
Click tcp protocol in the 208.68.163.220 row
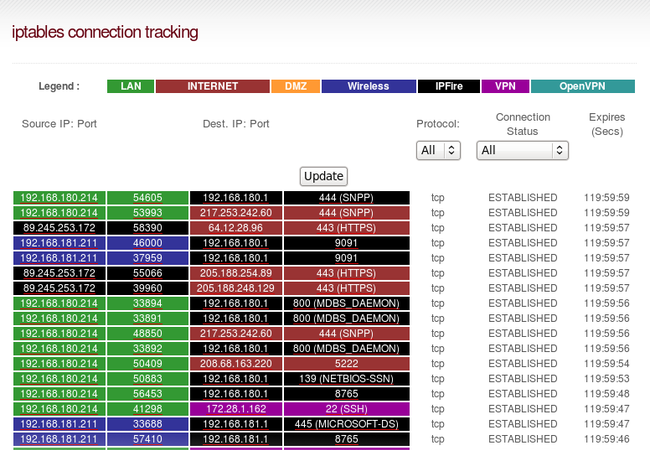438,364
